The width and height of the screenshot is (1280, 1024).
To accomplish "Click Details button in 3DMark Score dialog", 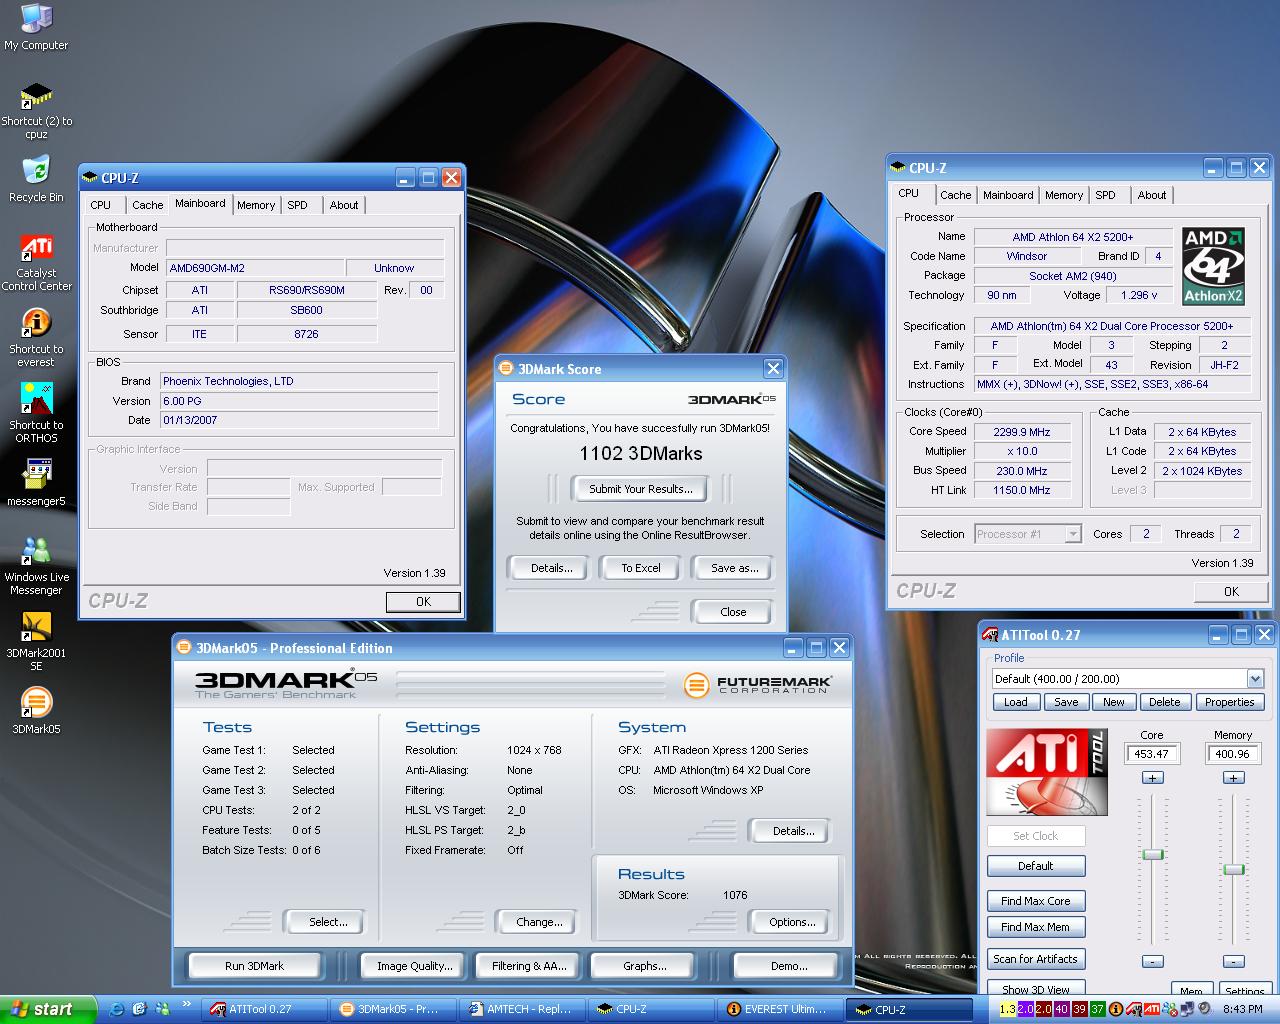I will point(551,568).
